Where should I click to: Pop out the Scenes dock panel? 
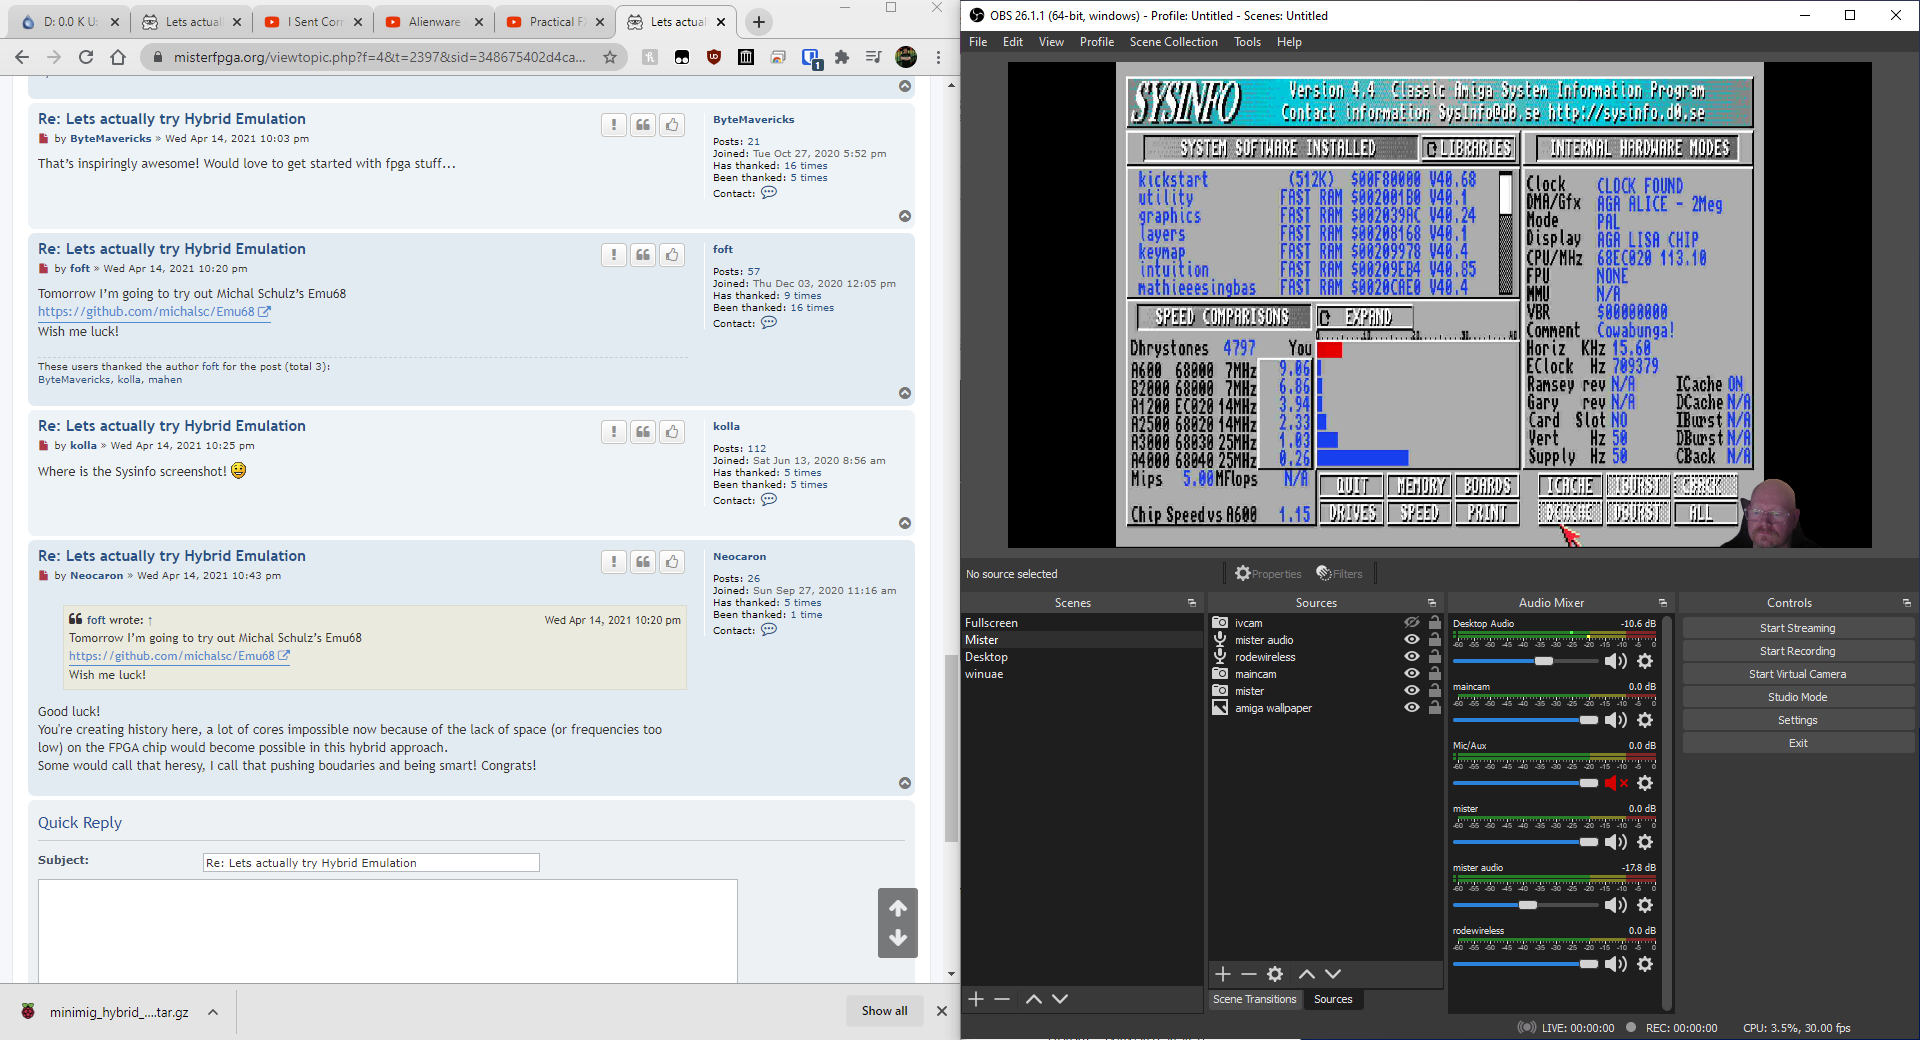tap(1191, 603)
